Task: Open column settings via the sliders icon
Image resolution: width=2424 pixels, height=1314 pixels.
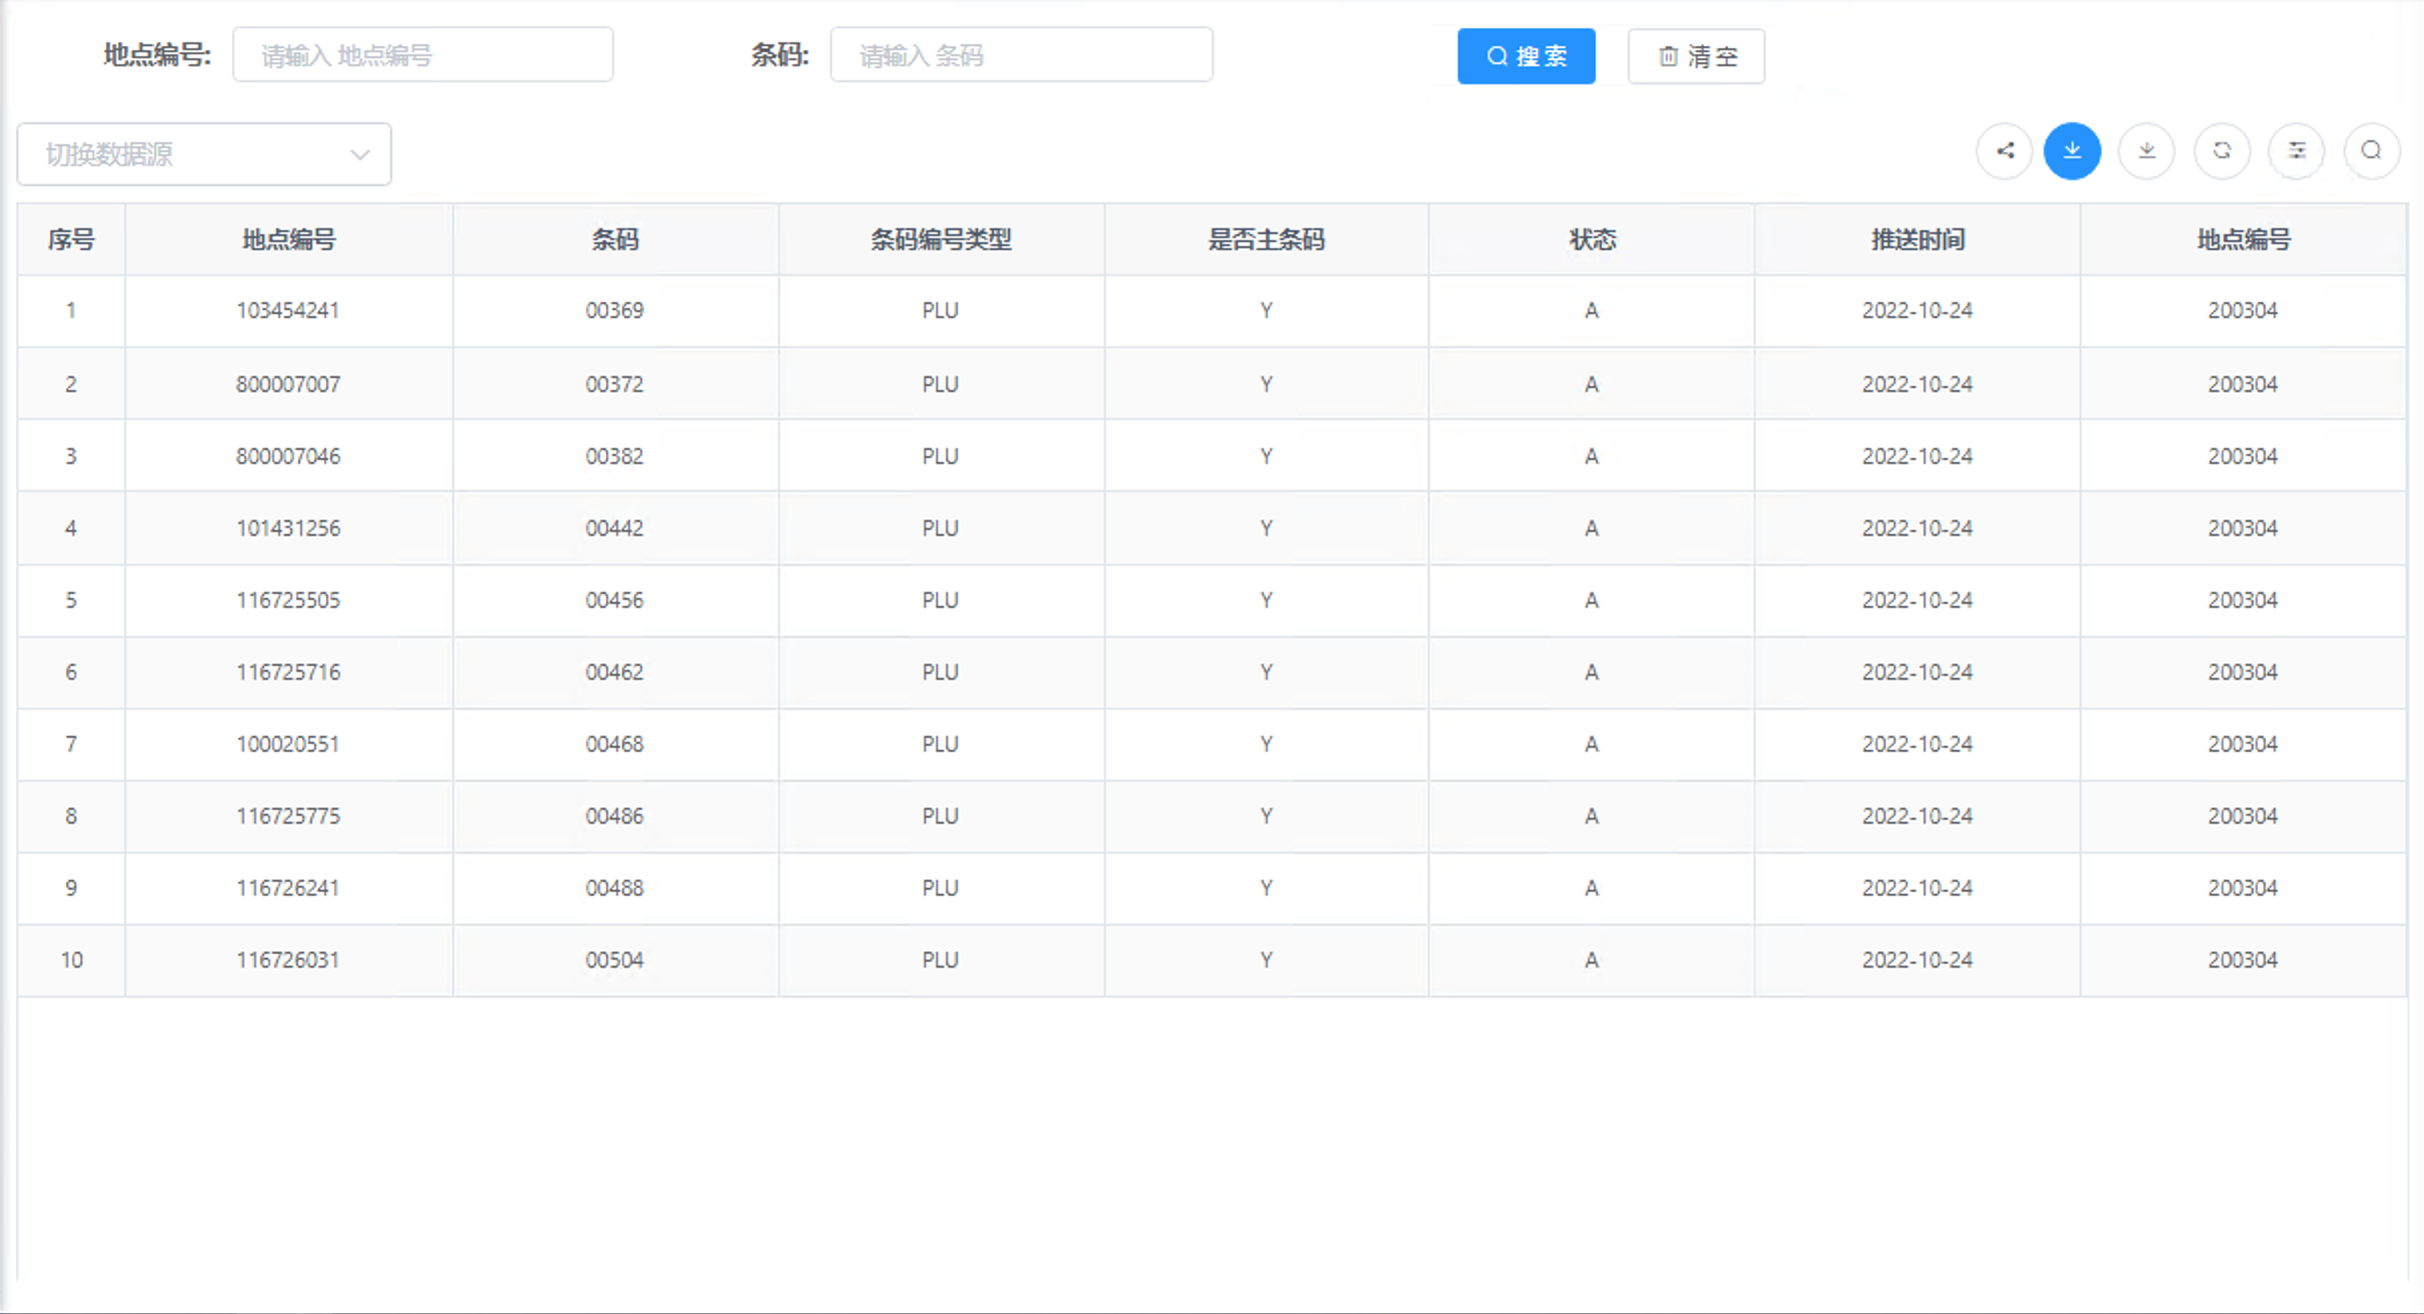Action: [x=2296, y=151]
